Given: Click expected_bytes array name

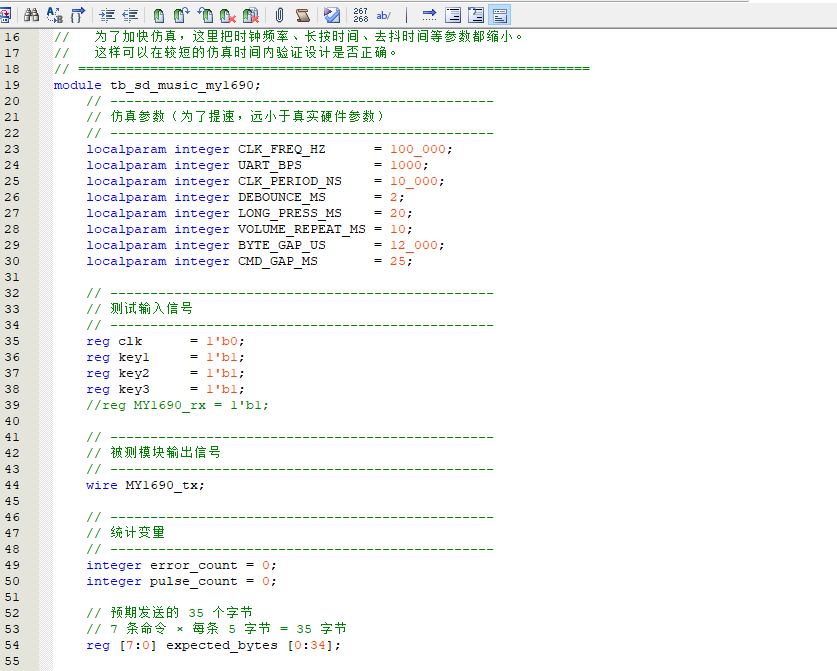Looking at the screenshot, I should coord(222,645).
